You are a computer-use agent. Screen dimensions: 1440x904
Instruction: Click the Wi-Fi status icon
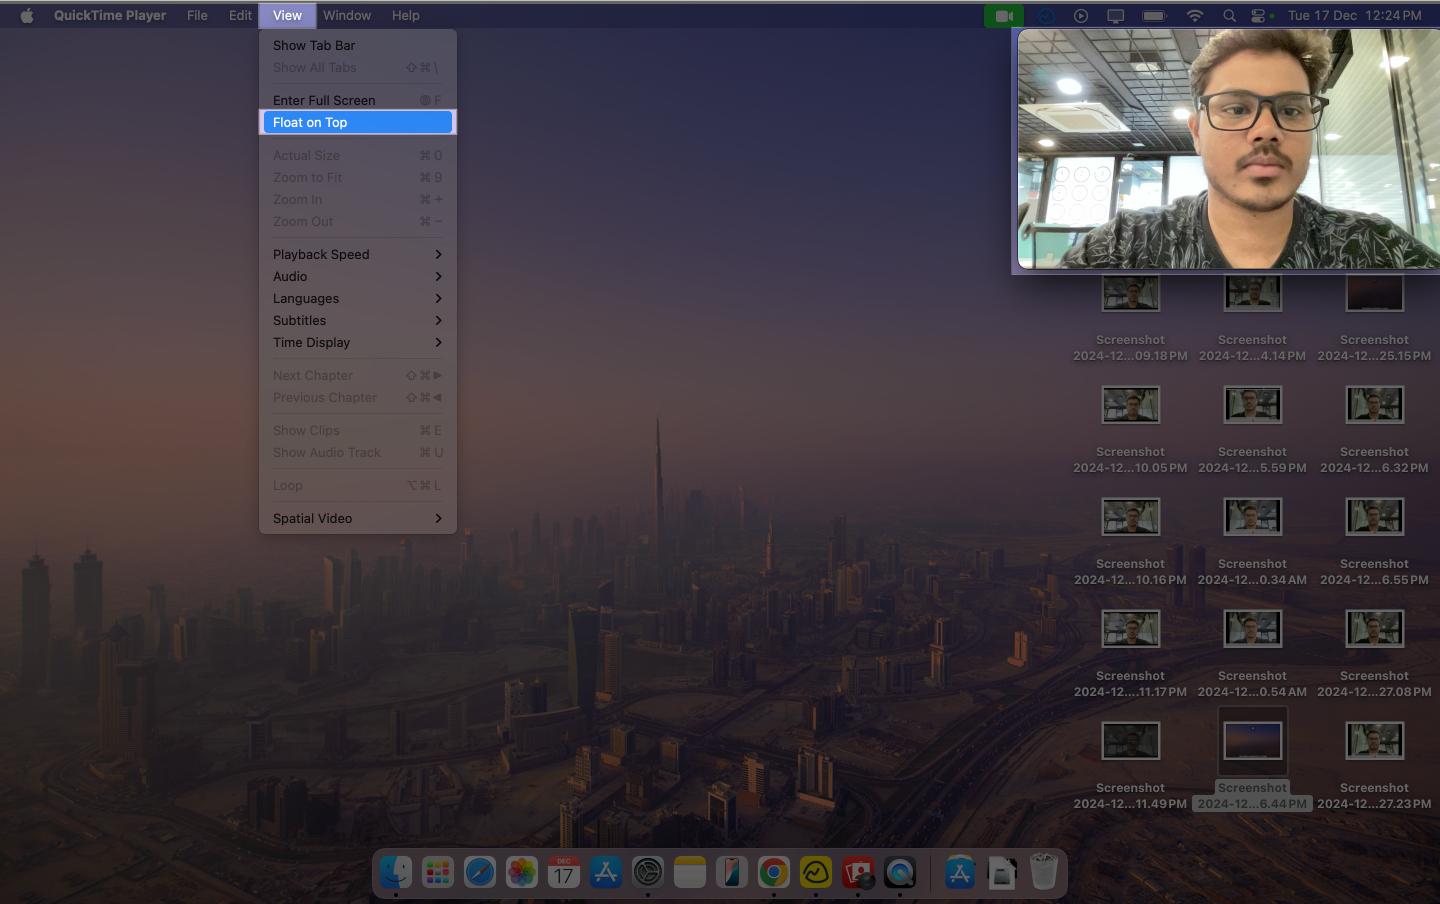[x=1194, y=16]
